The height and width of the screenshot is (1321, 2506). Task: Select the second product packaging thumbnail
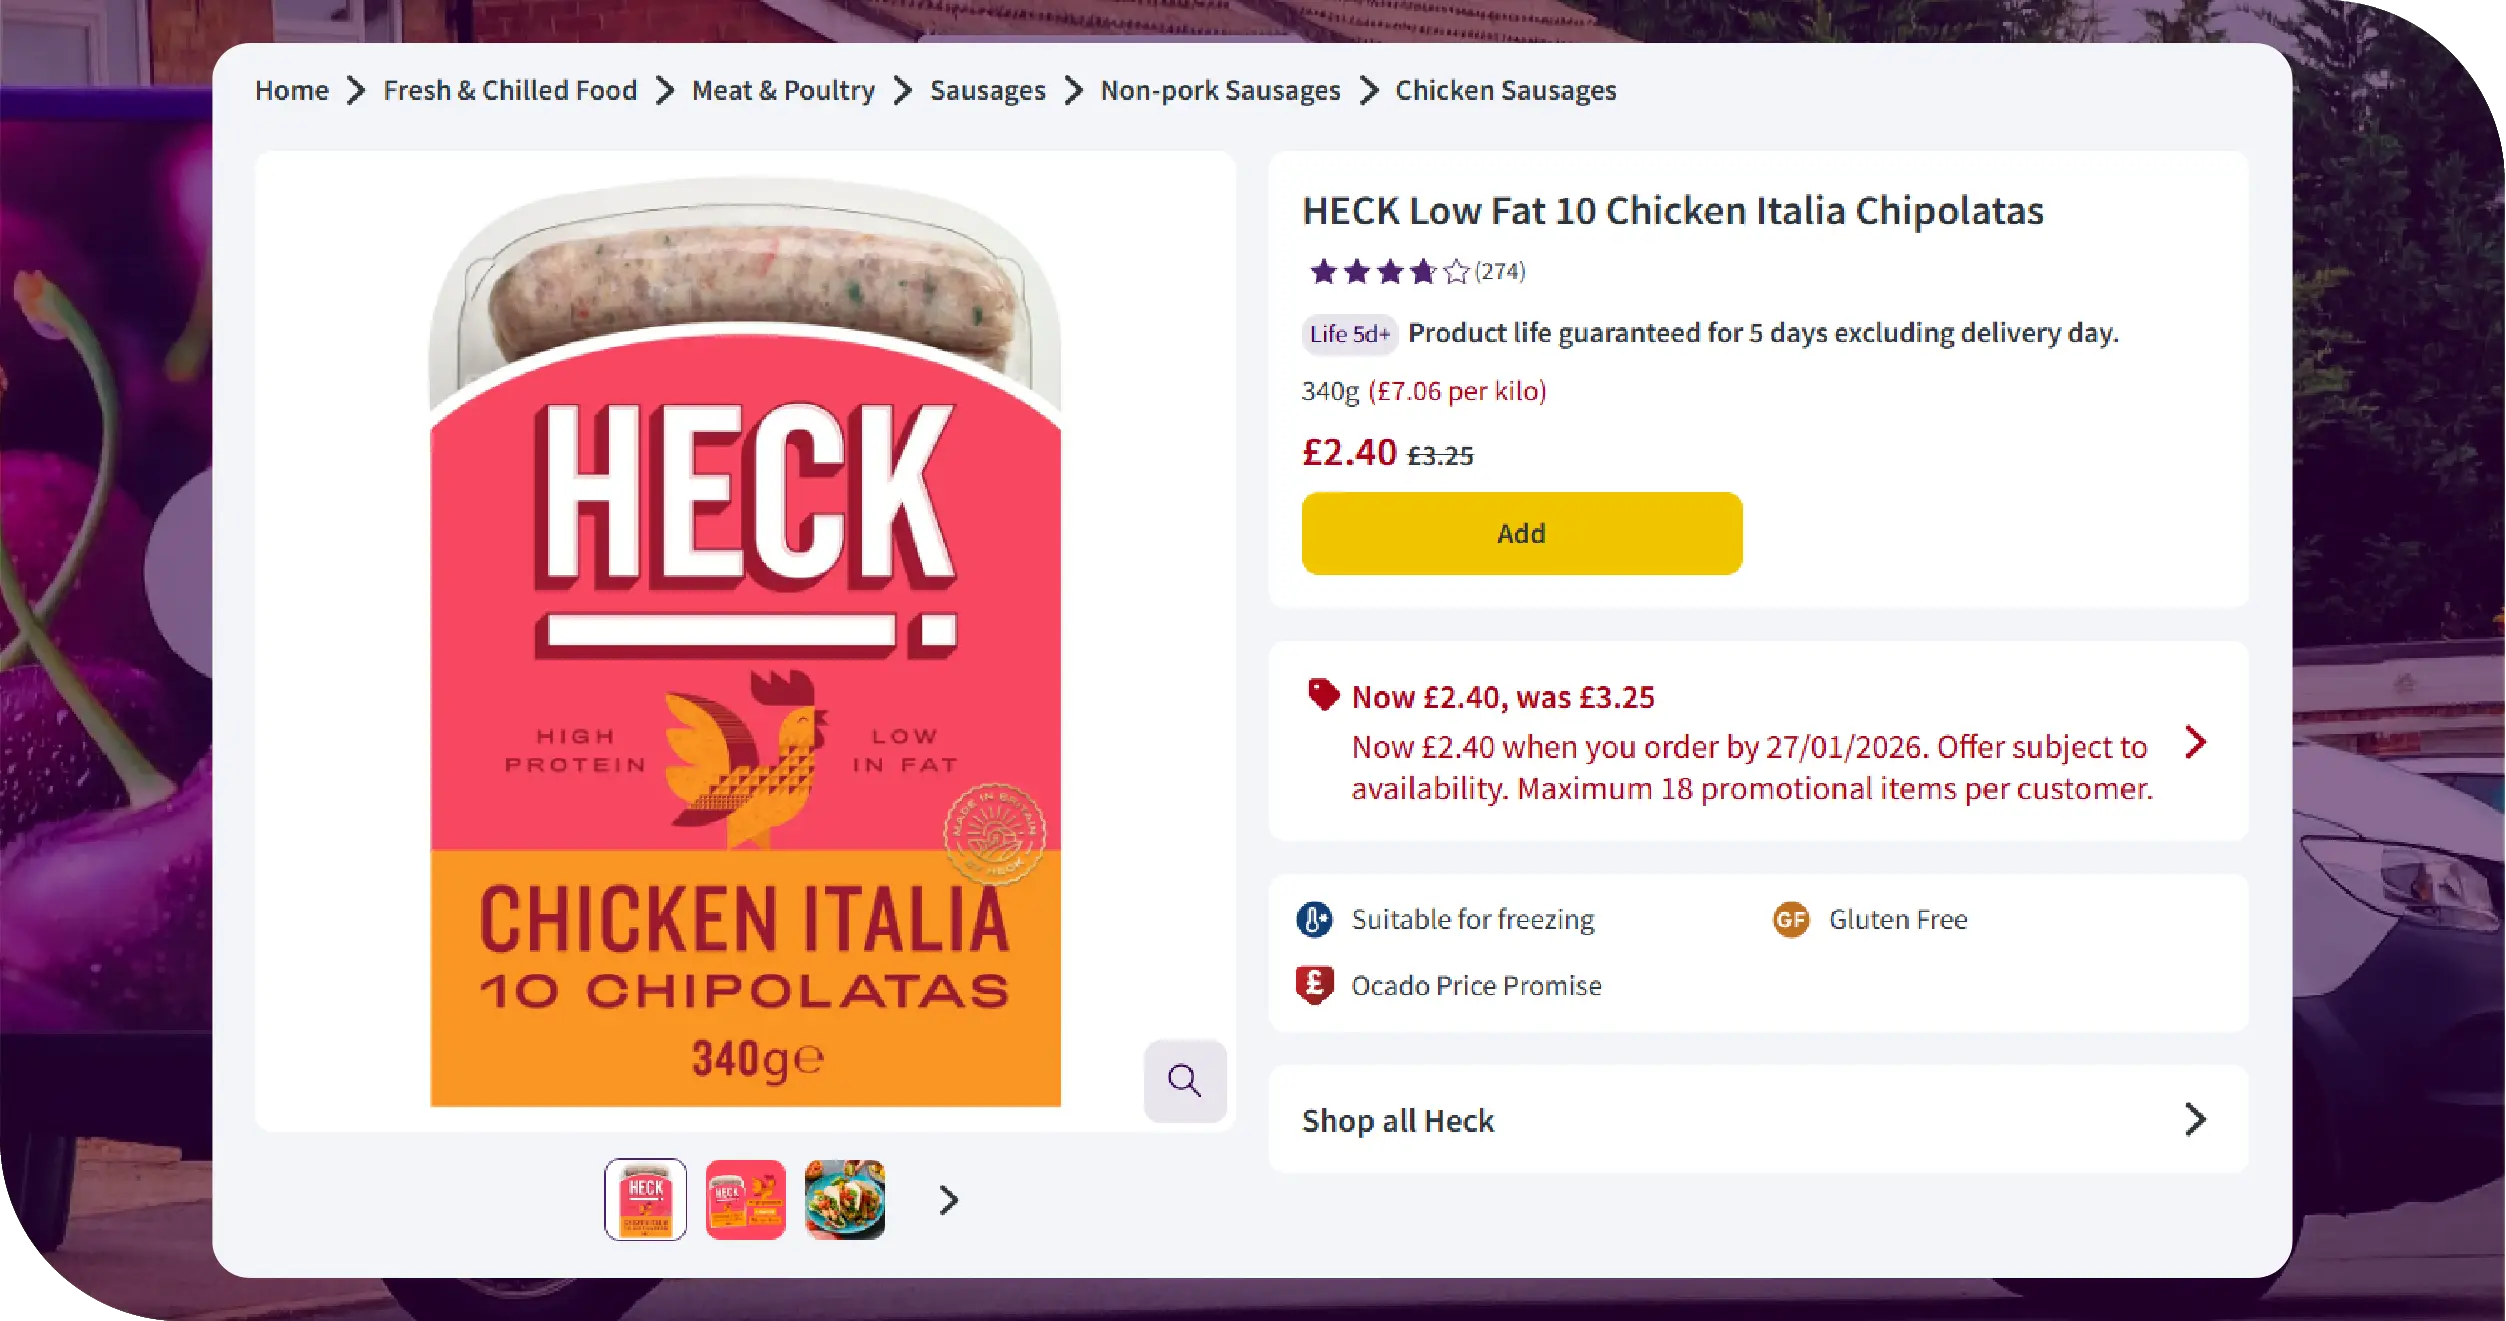(744, 1199)
